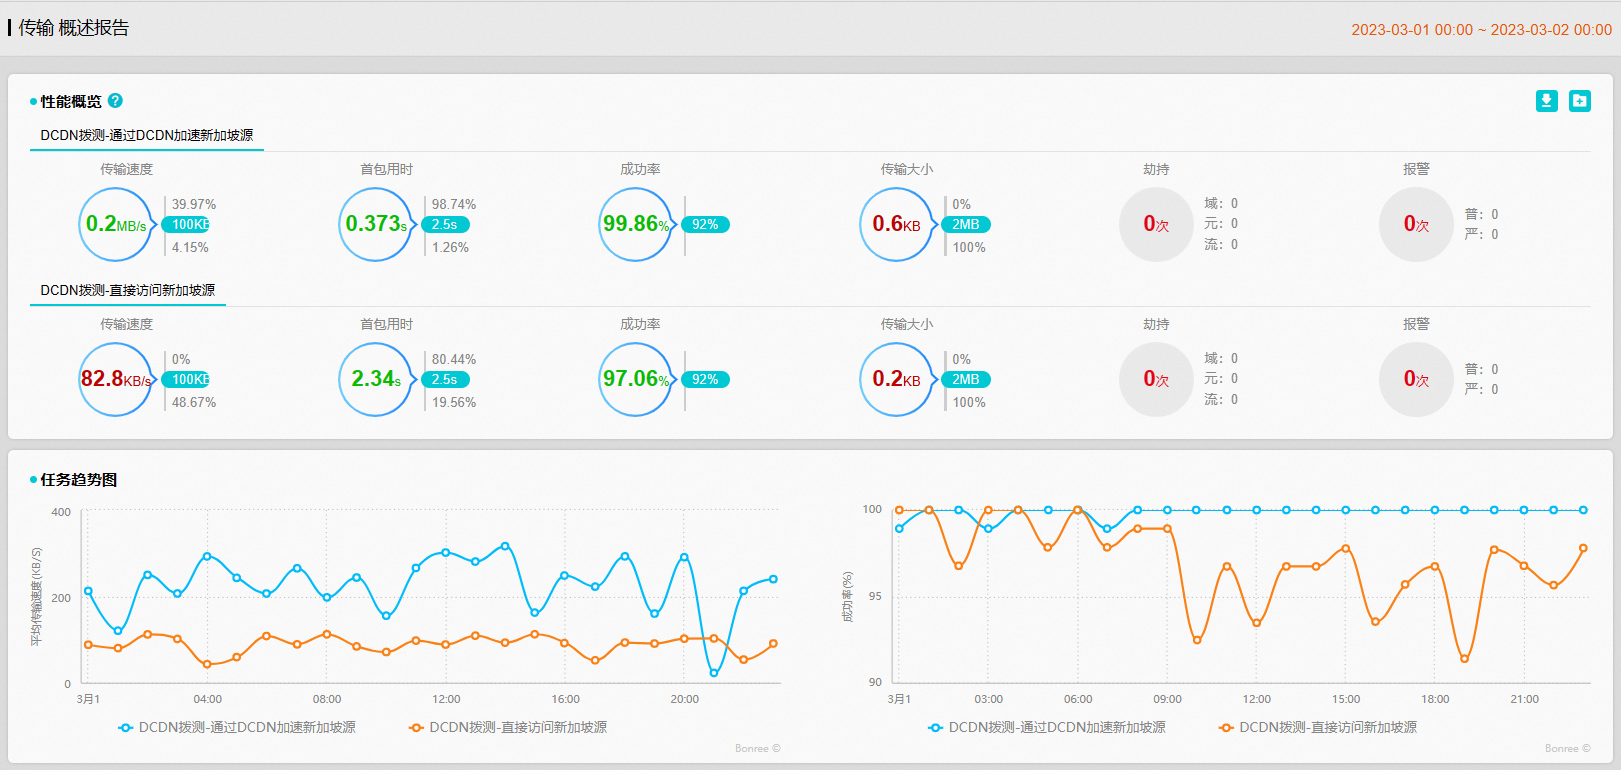Click the hijack 0次 circle in first row

[x=1156, y=224]
